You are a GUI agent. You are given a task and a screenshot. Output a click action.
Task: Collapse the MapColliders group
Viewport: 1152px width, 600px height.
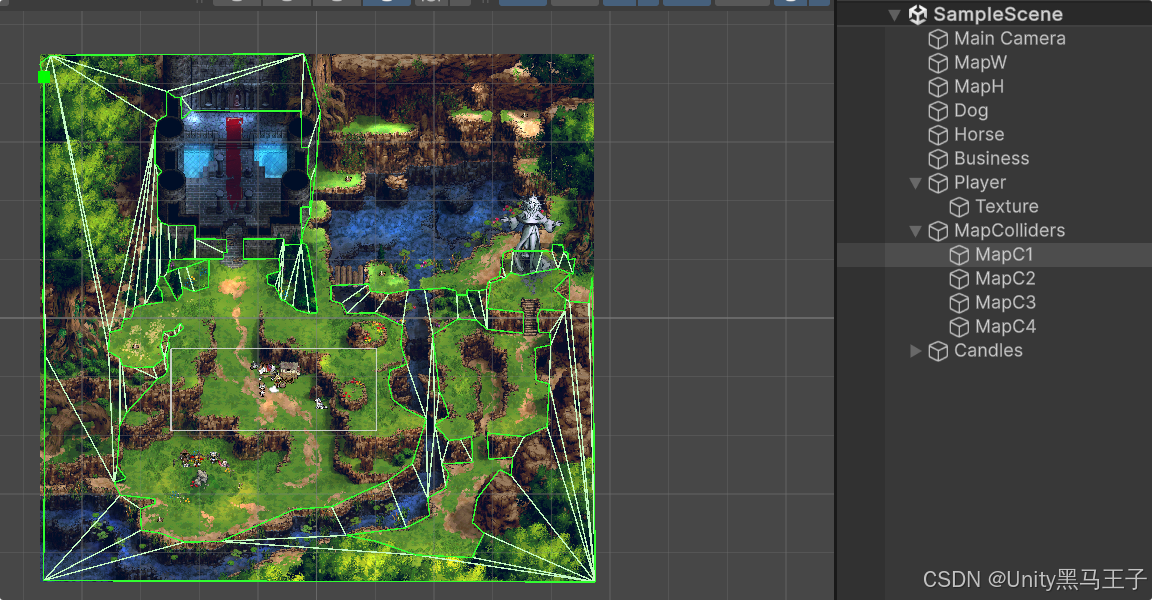(915, 231)
